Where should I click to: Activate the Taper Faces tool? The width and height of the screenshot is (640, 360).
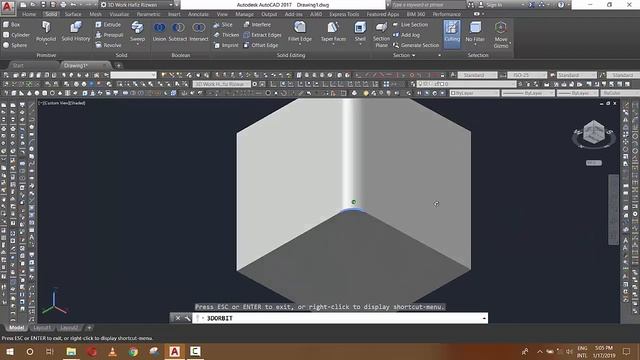(333, 32)
